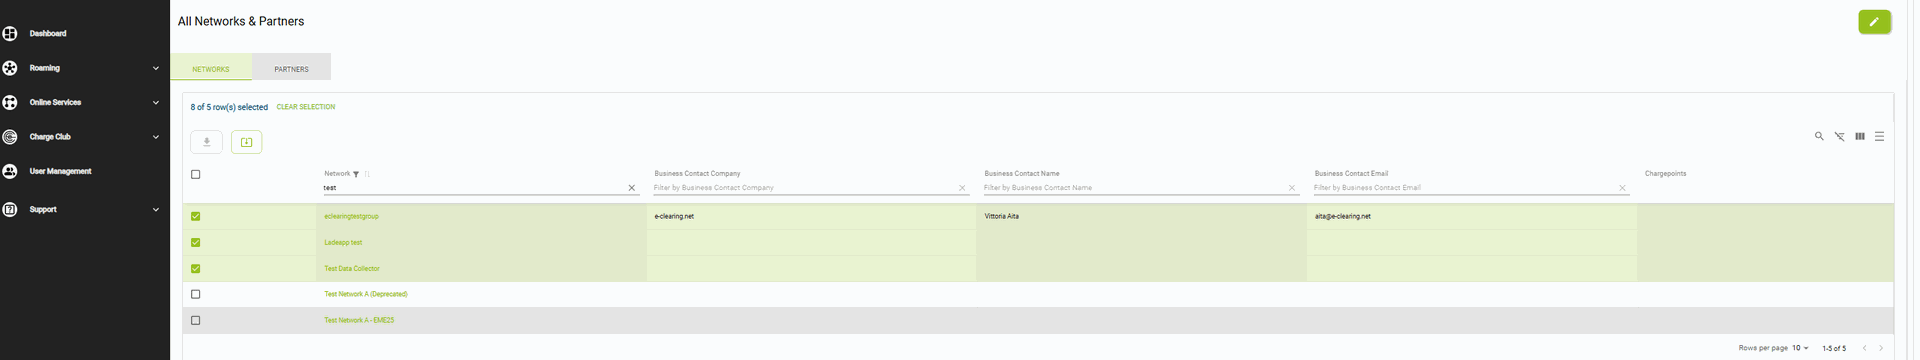Uncheck the eclearingtestgroup row checkbox
The image size is (1920, 360).
coord(195,216)
